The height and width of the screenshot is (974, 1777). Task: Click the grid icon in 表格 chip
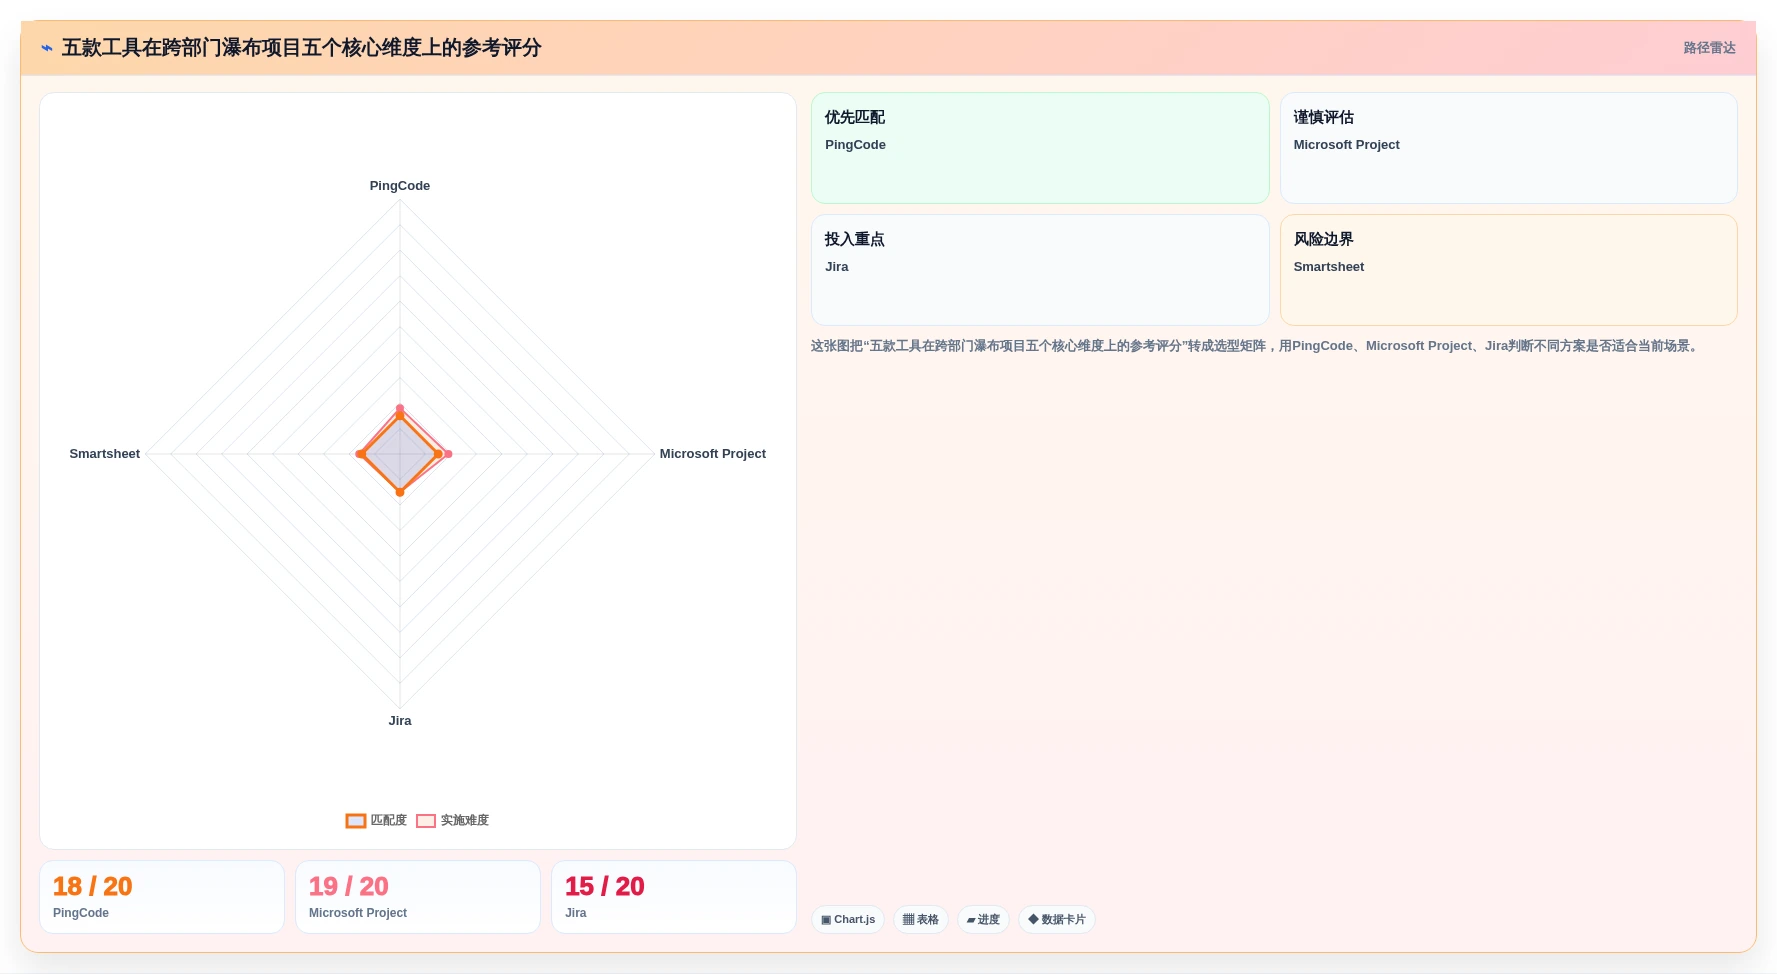908,920
